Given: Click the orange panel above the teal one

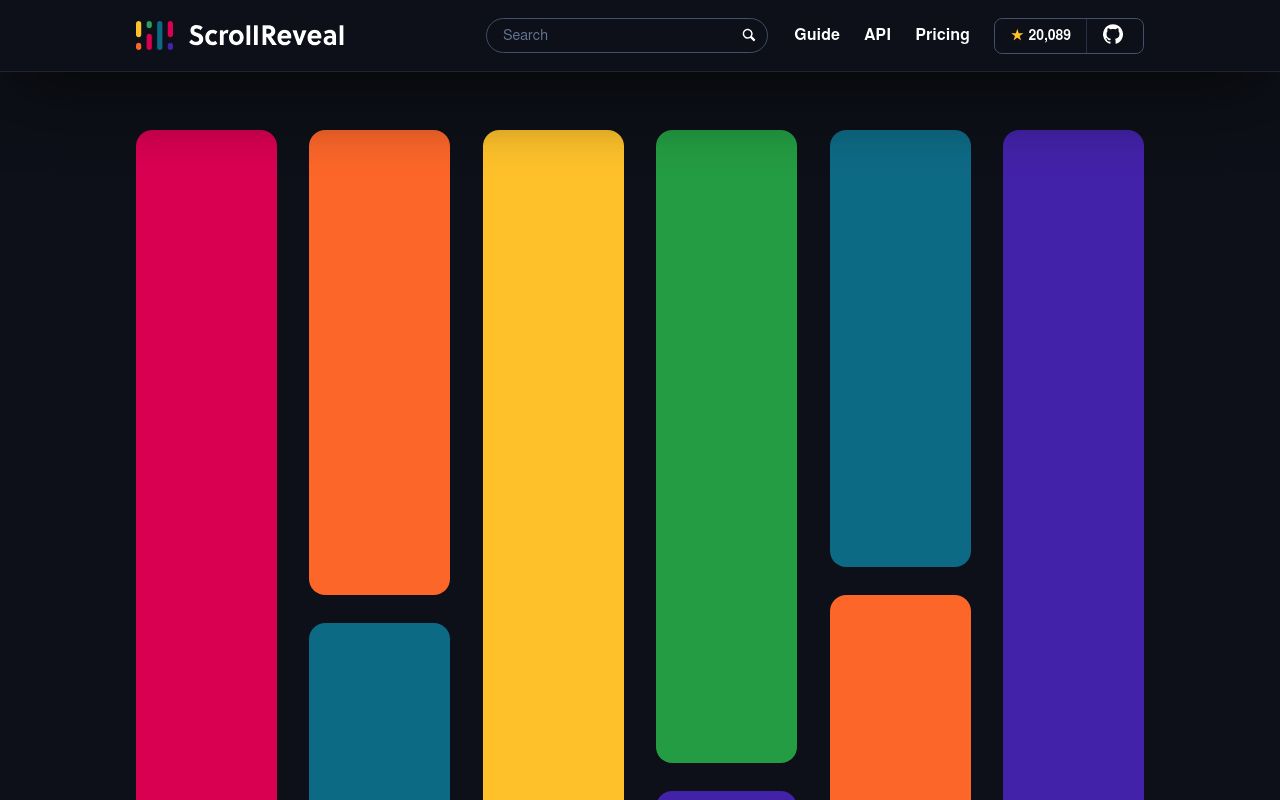Looking at the screenshot, I should (379, 362).
